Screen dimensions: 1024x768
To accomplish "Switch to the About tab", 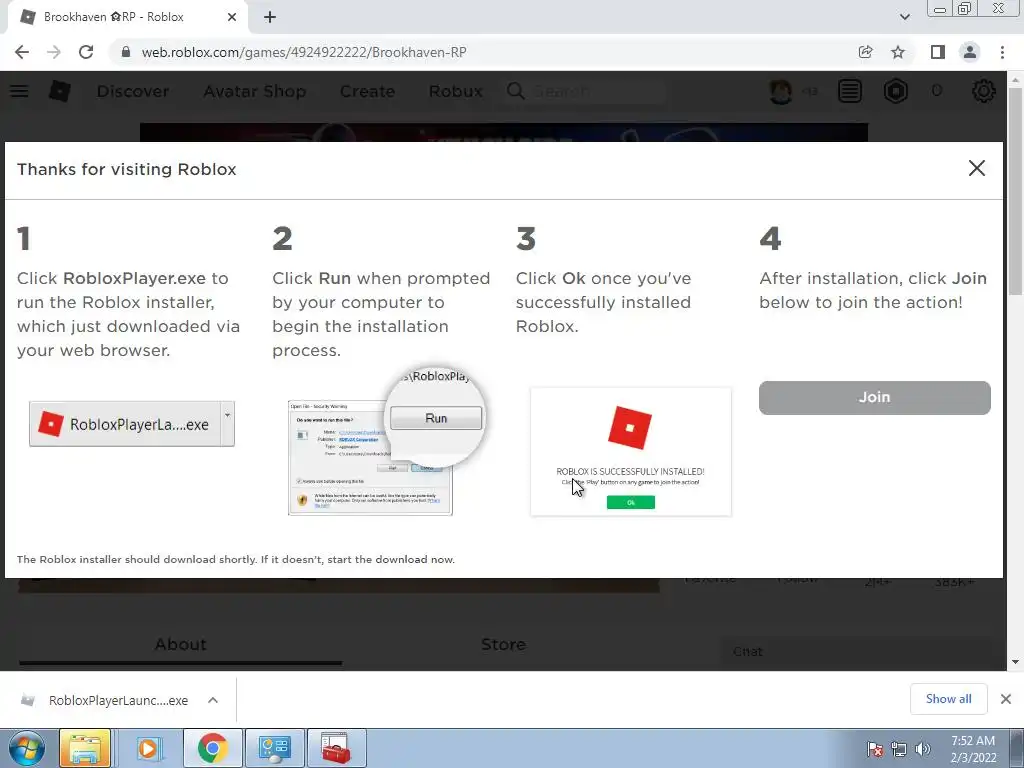I will click(180, 645).
